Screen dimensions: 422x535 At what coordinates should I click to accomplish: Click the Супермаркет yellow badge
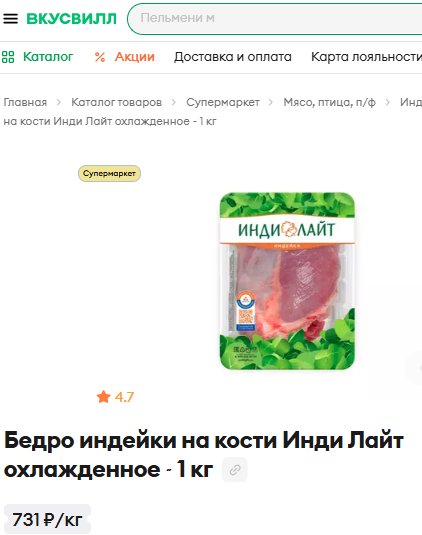click(110, 173)
